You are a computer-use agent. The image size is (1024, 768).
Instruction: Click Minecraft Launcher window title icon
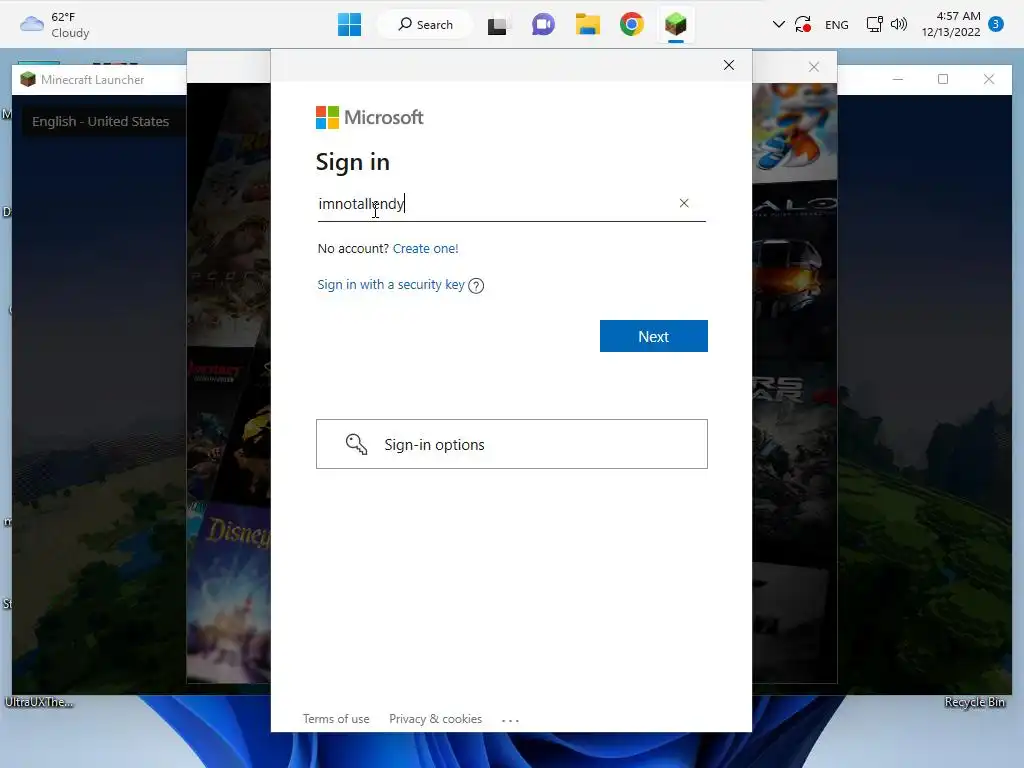click(x=28, y=80)
